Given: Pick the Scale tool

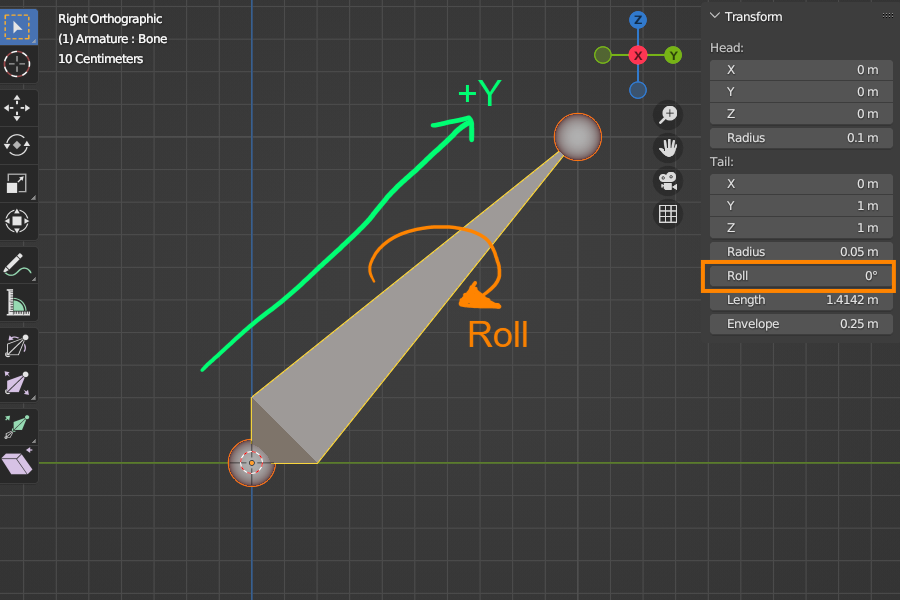Looking at the screenshot, I should tap(18, 183).
